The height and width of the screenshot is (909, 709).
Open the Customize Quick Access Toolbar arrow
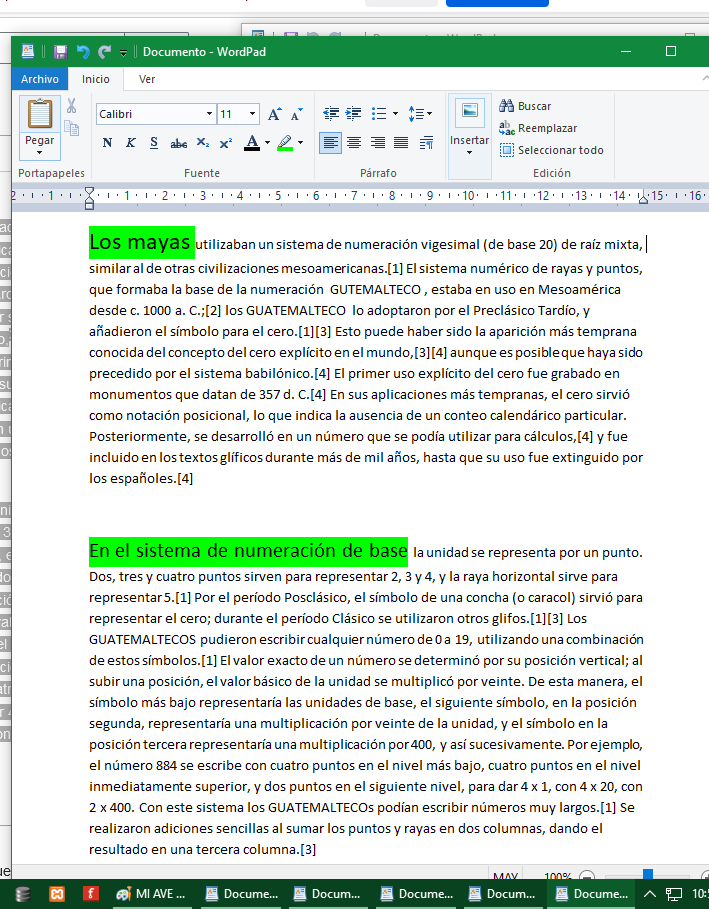123,53
